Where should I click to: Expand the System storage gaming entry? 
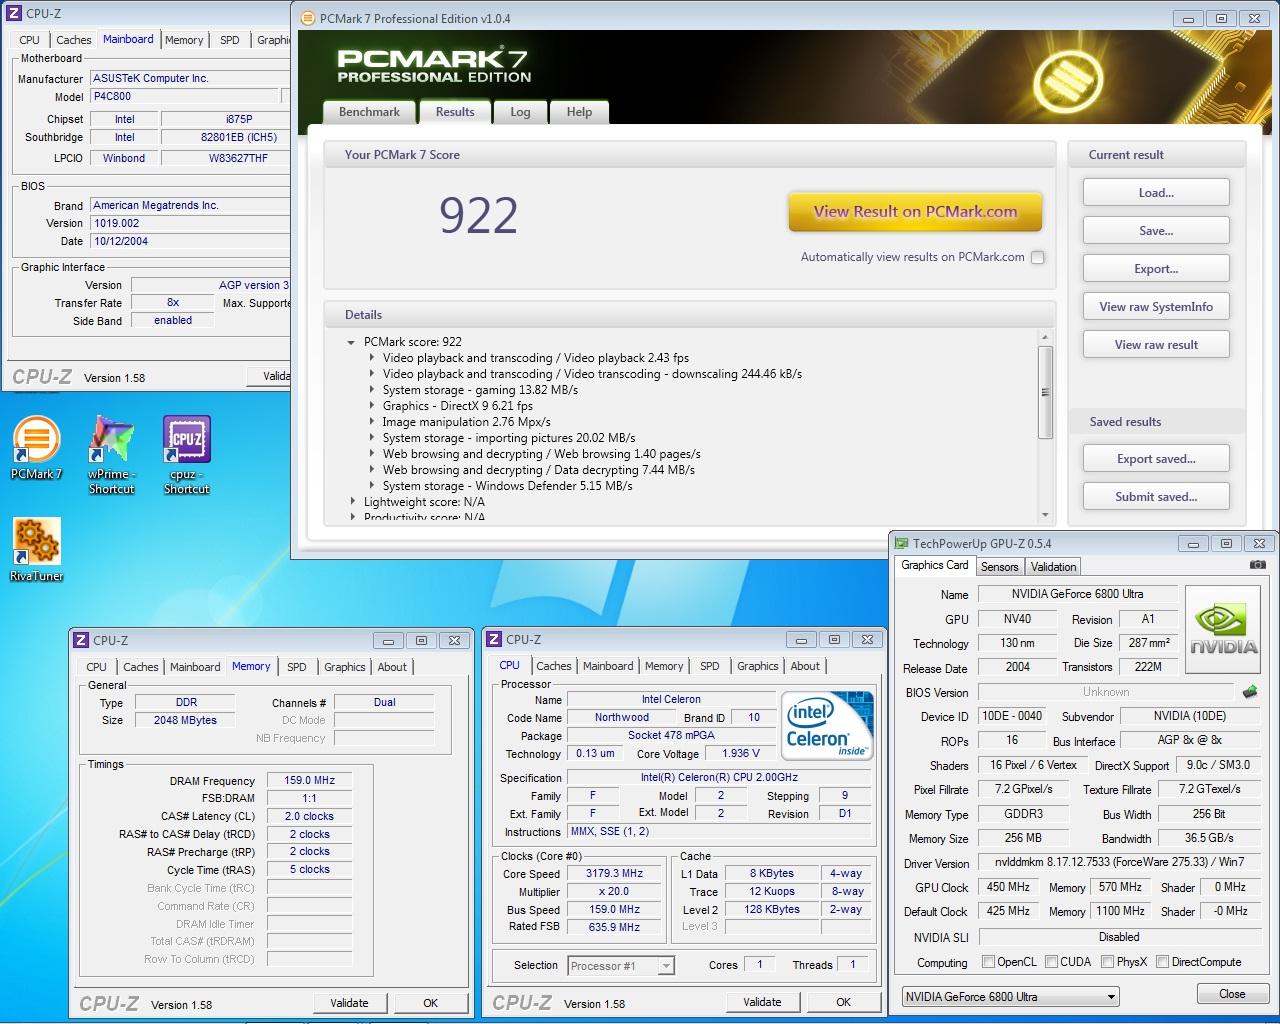(x=372, y=390)
